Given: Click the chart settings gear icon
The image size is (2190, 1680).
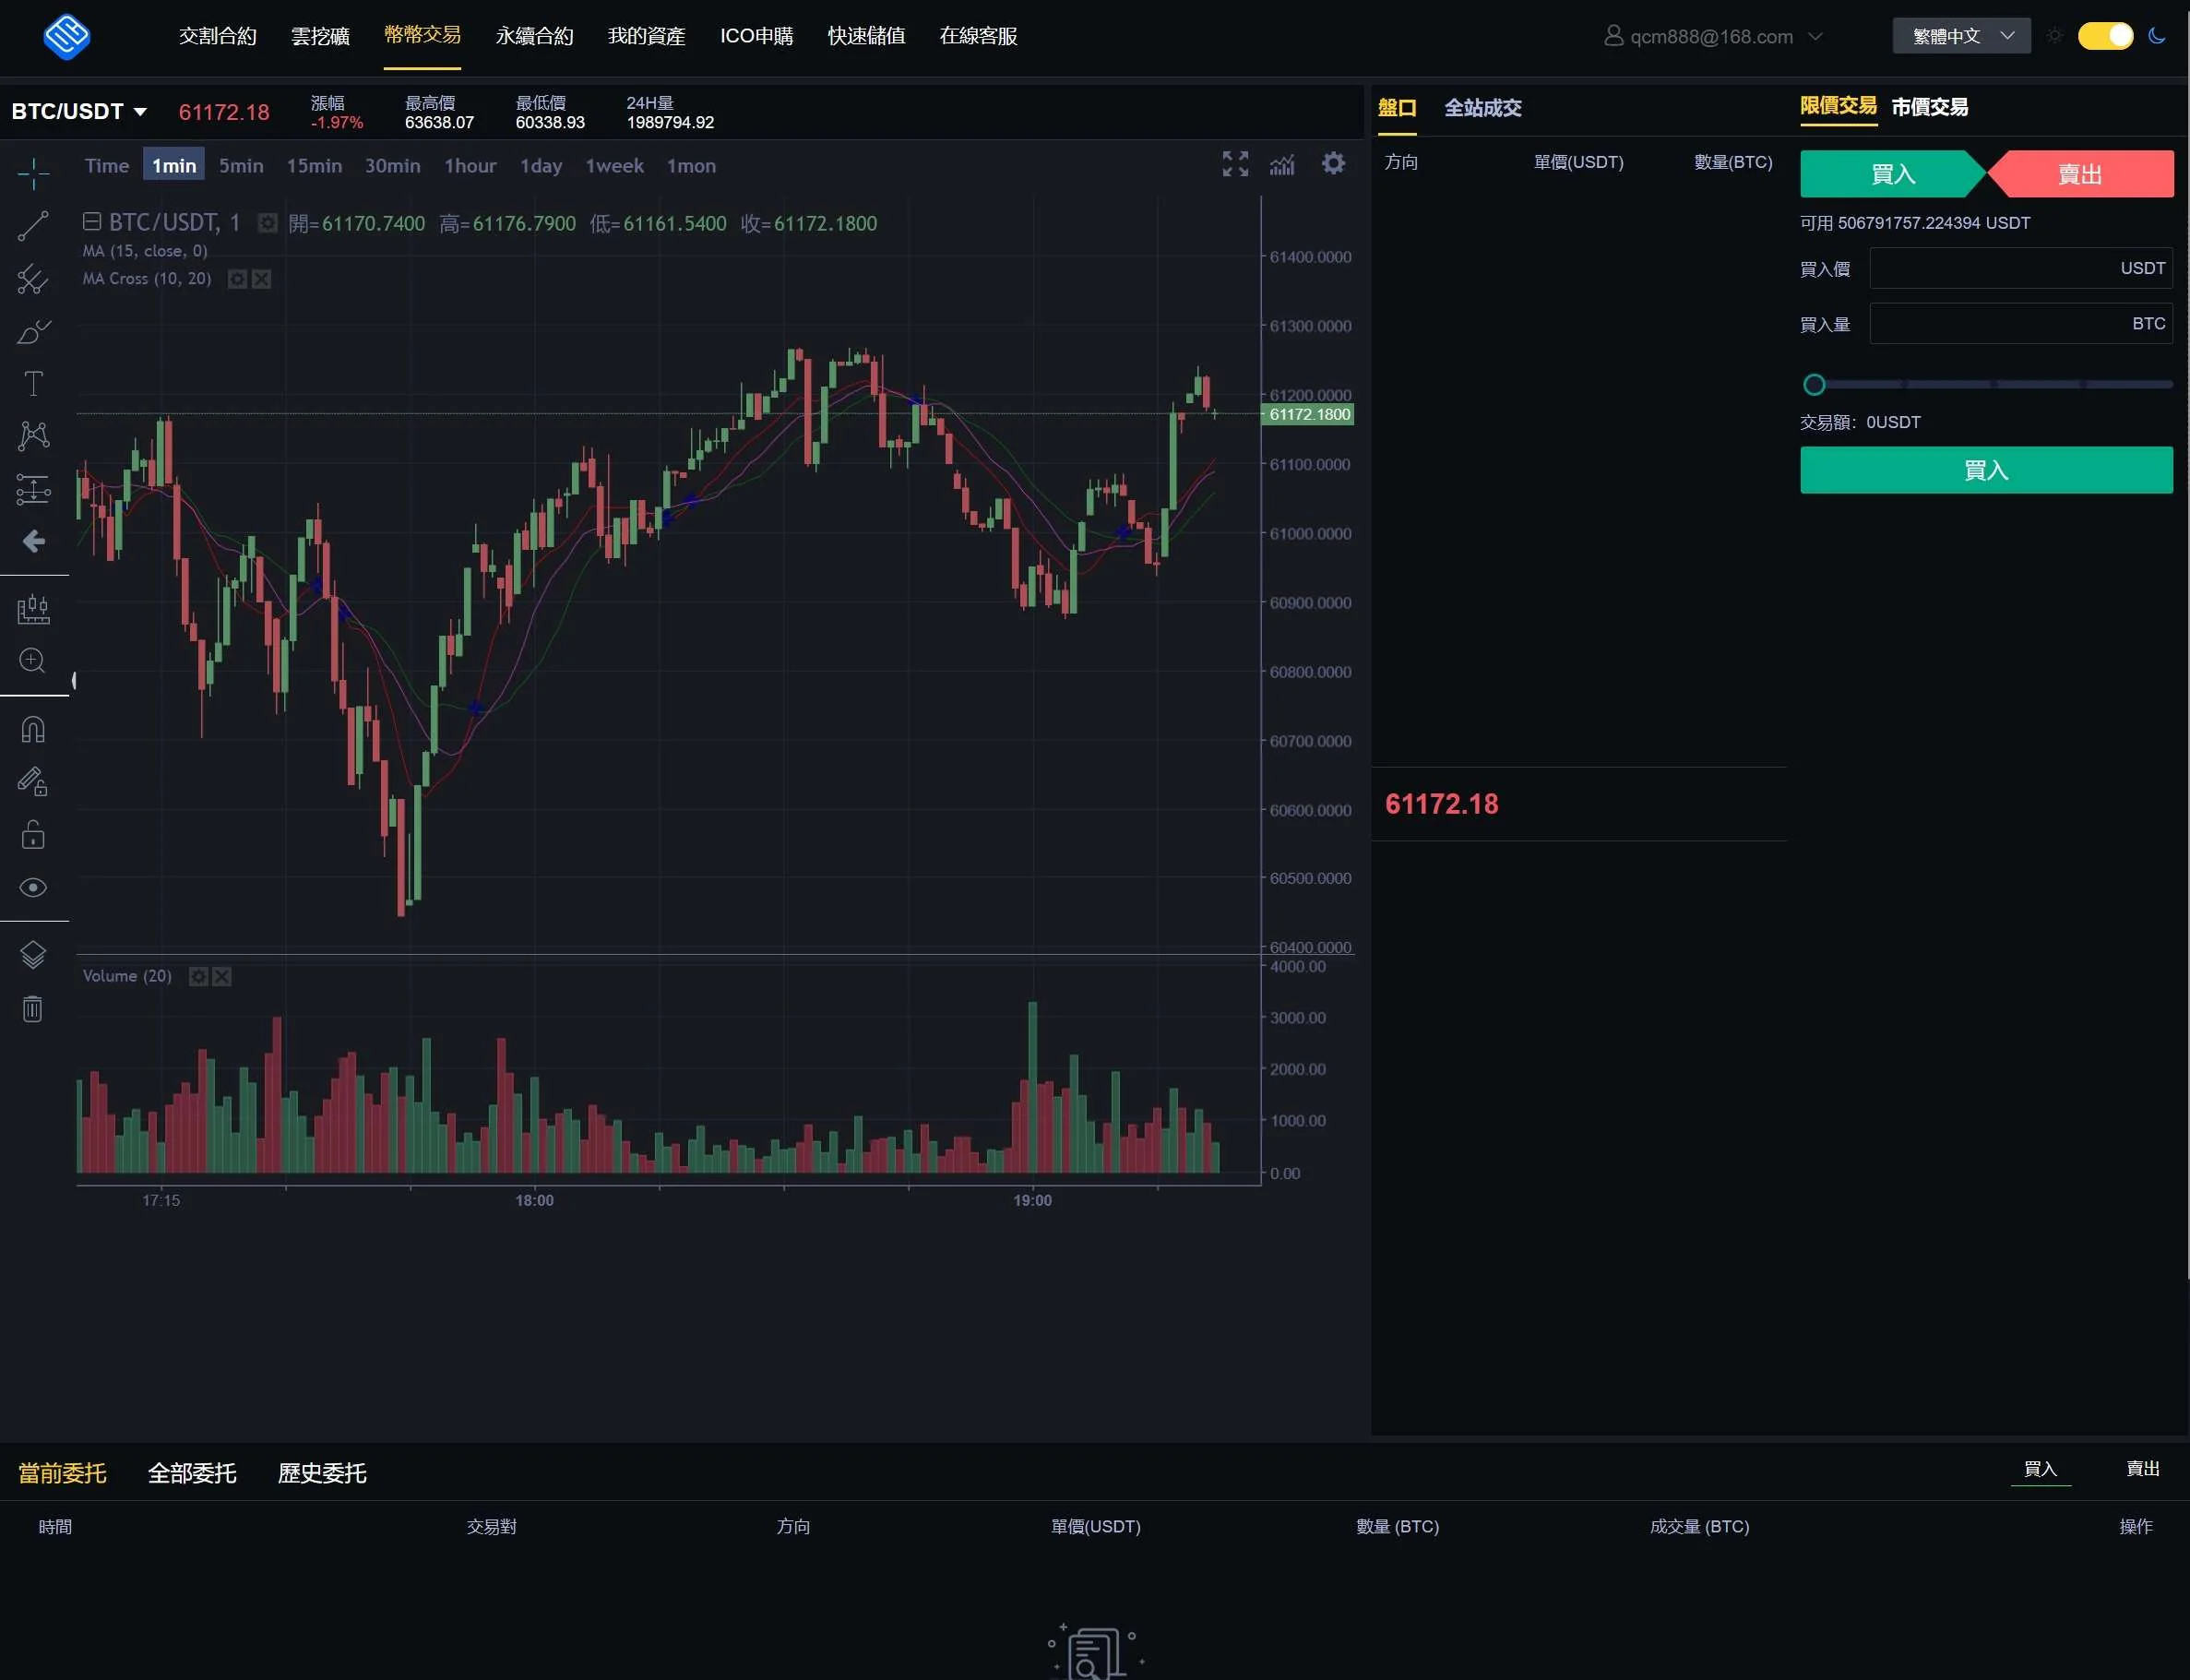Looking at the screenshot, I should (1333, 163).
